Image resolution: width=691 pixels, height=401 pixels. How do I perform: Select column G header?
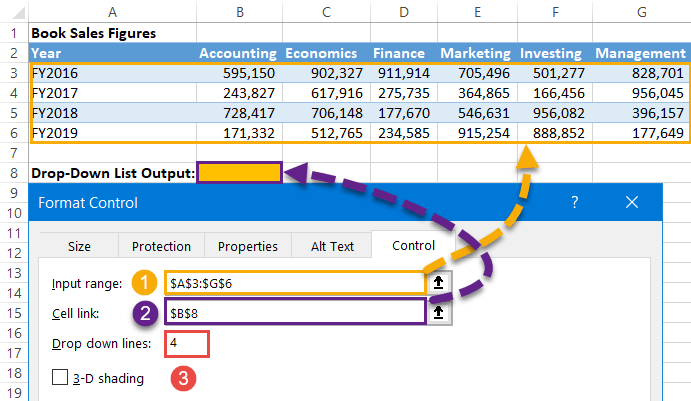(642, 12)
